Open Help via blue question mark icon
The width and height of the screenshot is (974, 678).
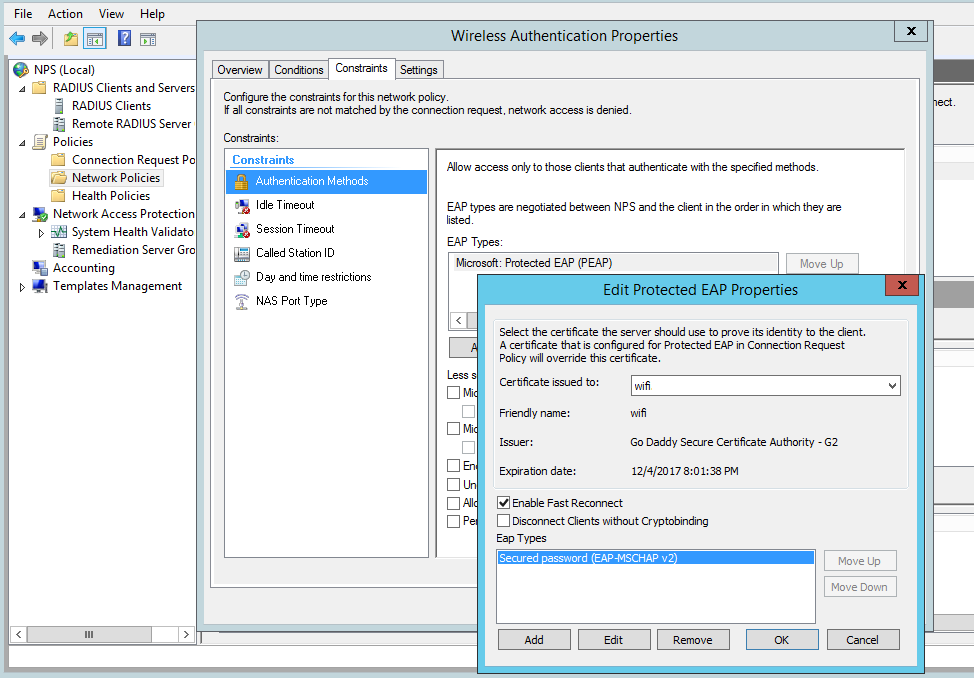(x=124, y=39)
